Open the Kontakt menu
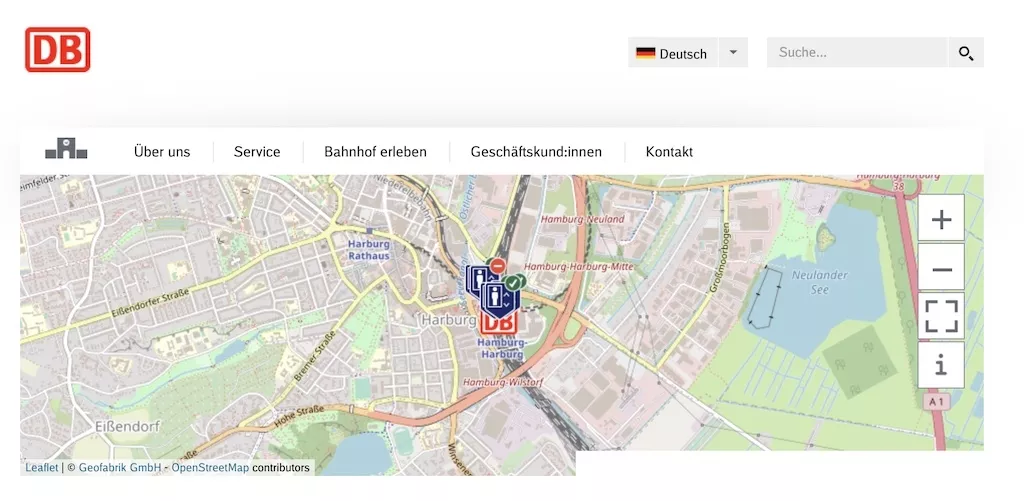Viewport: 1024px width, 501px height. point(669,152)
